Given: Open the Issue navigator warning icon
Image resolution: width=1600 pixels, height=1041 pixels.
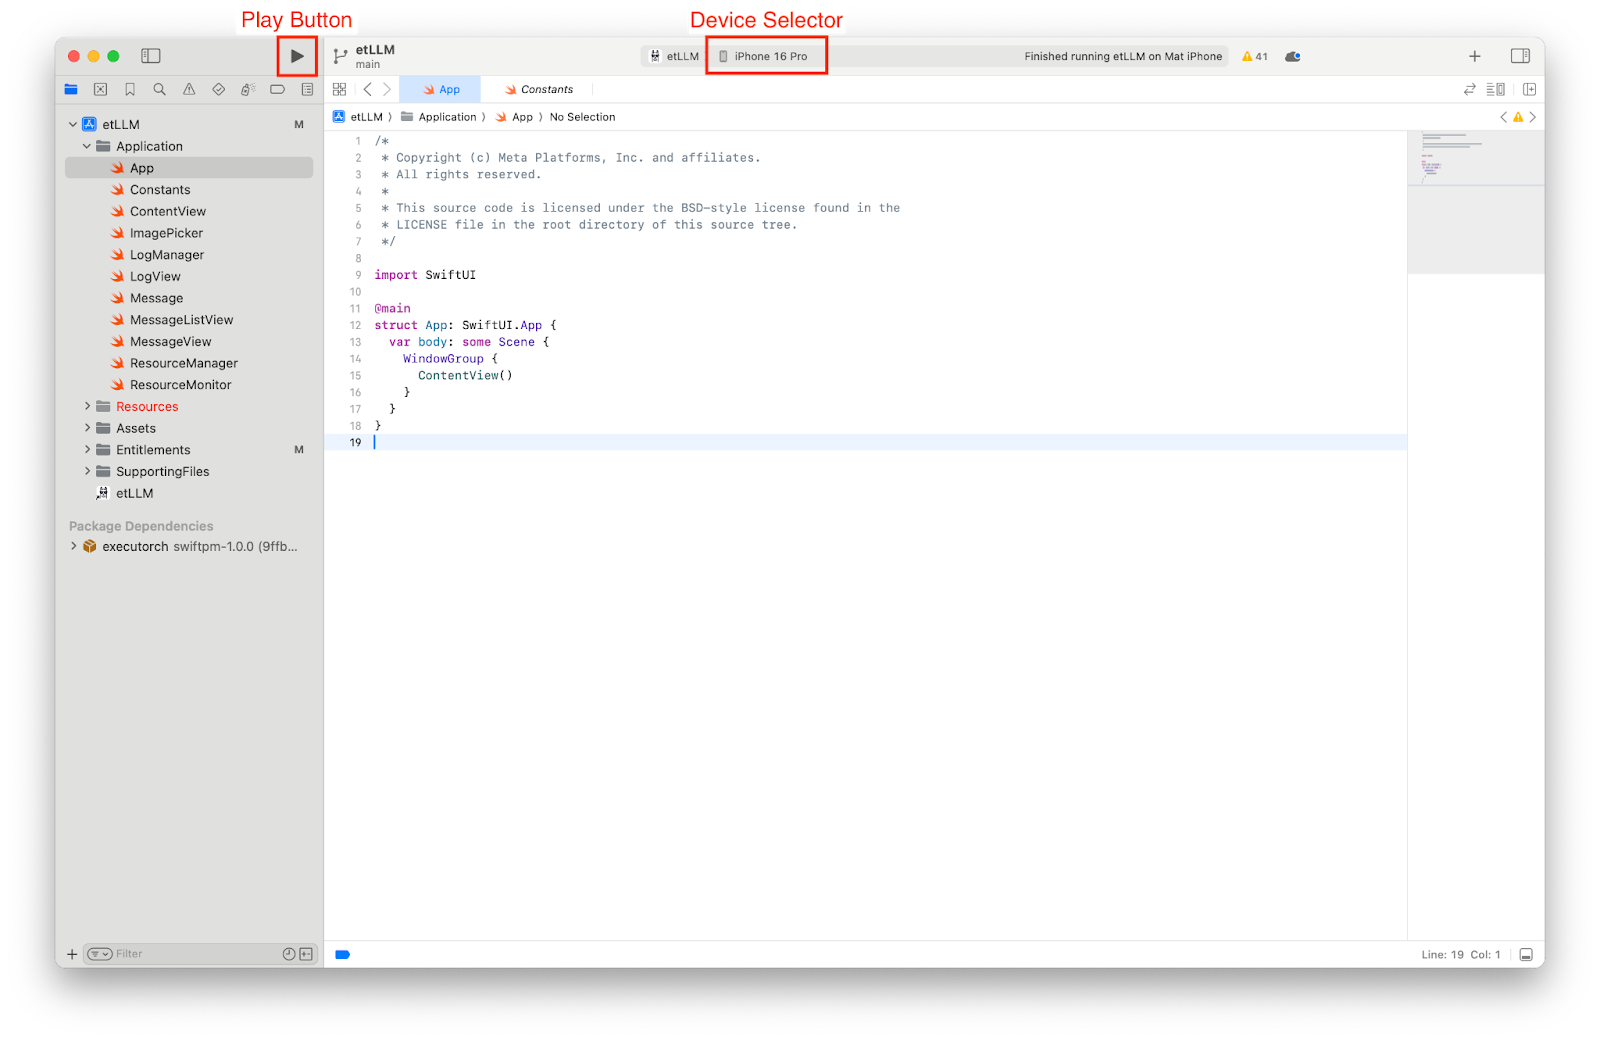Looking at the screenshot, I should (189, 89).
